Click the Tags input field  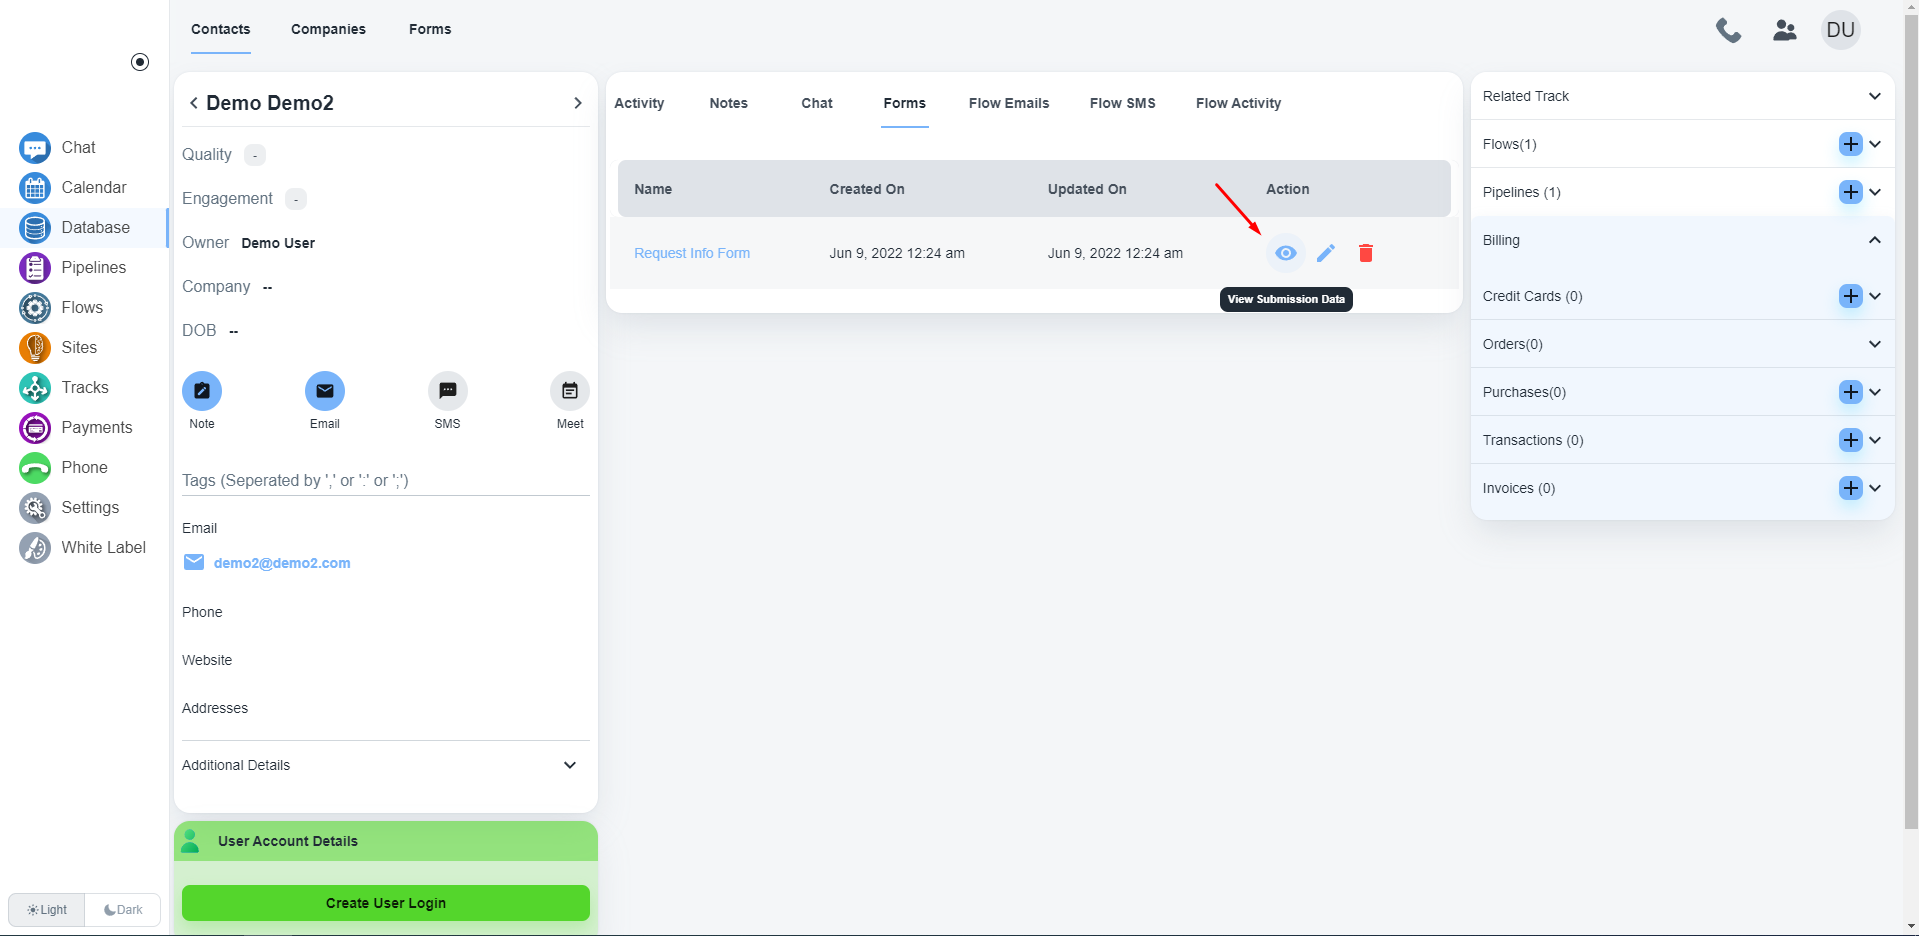click(385, 480)
